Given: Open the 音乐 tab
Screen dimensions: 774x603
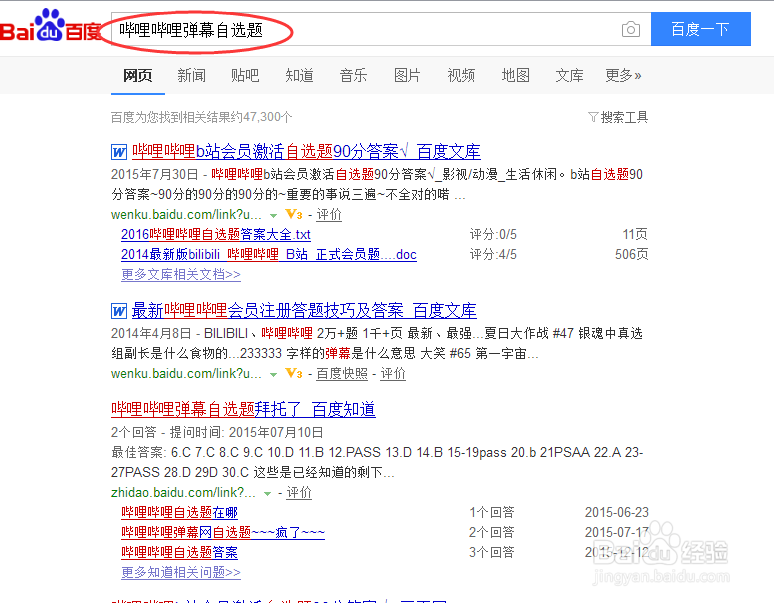Looking at the screenshot, I should [x=353, y=75].
